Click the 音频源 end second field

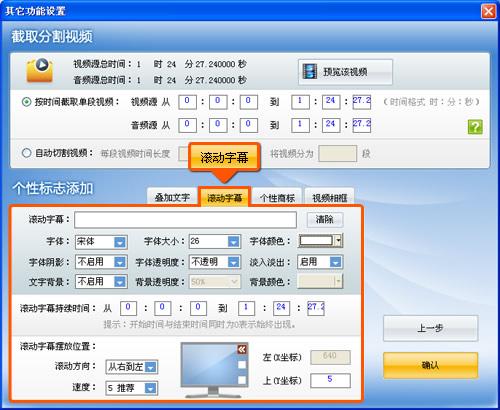tap(362, 125)
